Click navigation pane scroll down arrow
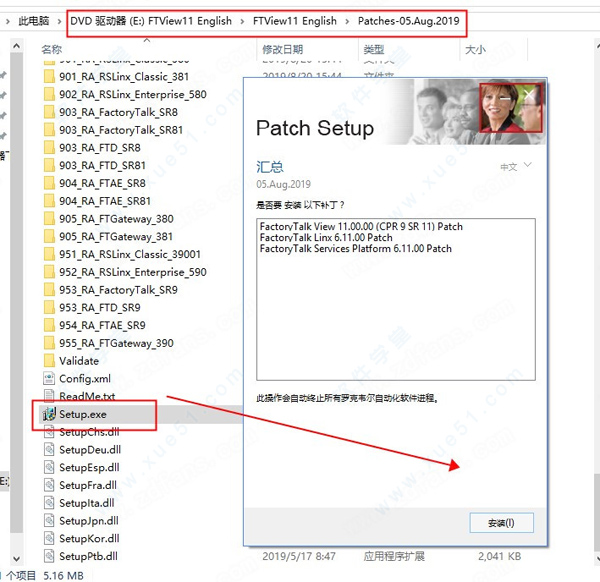The width and height of the screenshot is (600, 582). coord(16,559)
